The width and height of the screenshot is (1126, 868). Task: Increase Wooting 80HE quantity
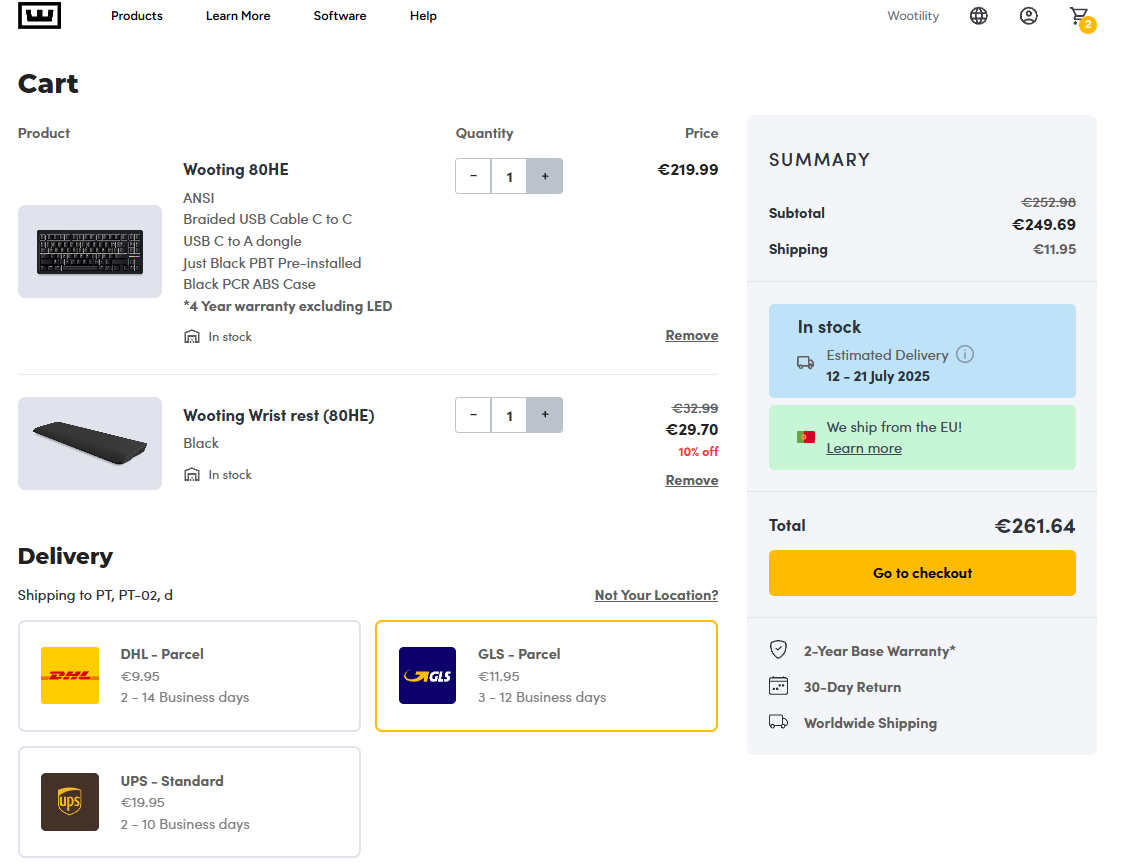click(545, 176)
